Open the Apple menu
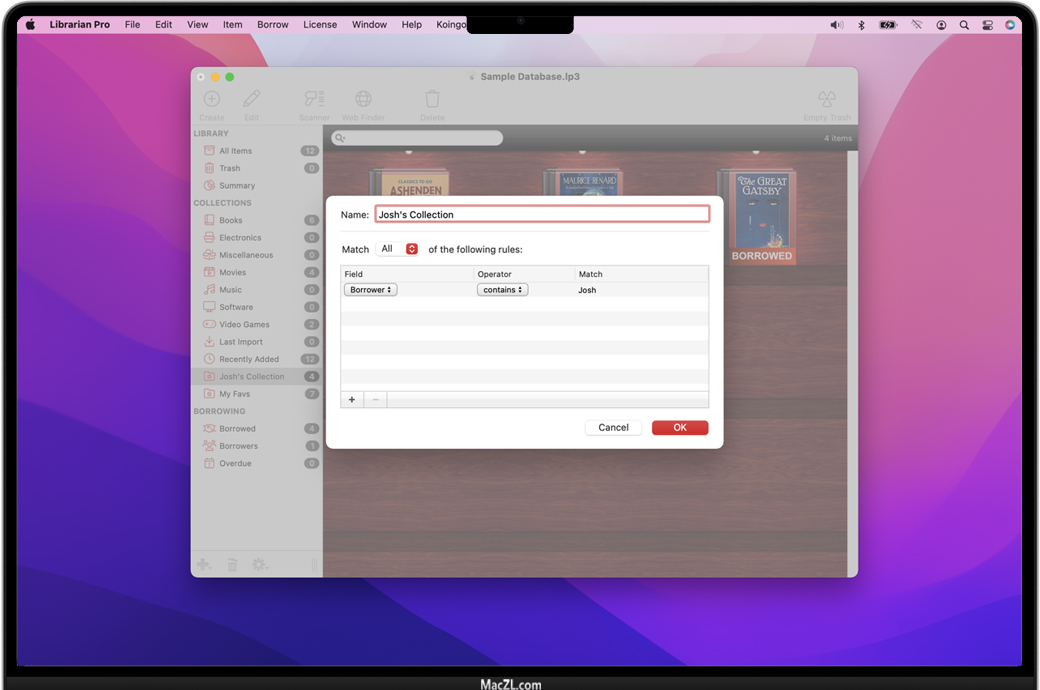This screenshot has height=690, width=1040. point(30,25)
